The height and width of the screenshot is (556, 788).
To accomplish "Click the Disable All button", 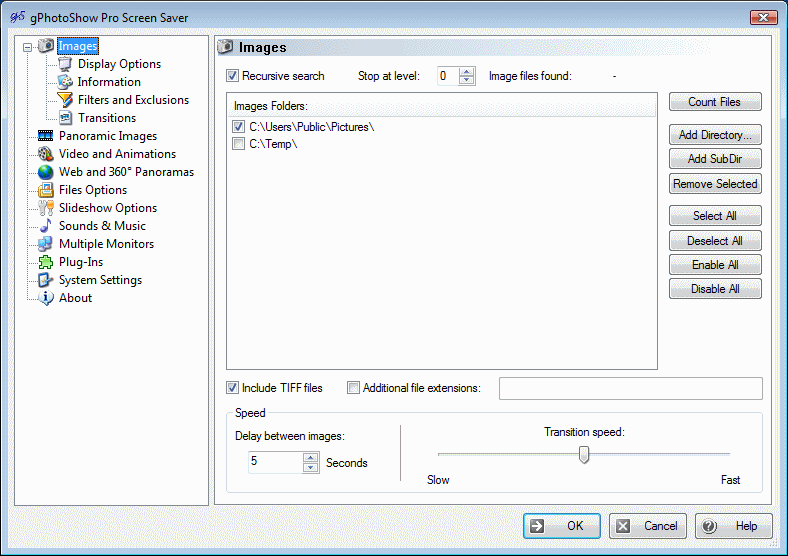I will (715, 289).
